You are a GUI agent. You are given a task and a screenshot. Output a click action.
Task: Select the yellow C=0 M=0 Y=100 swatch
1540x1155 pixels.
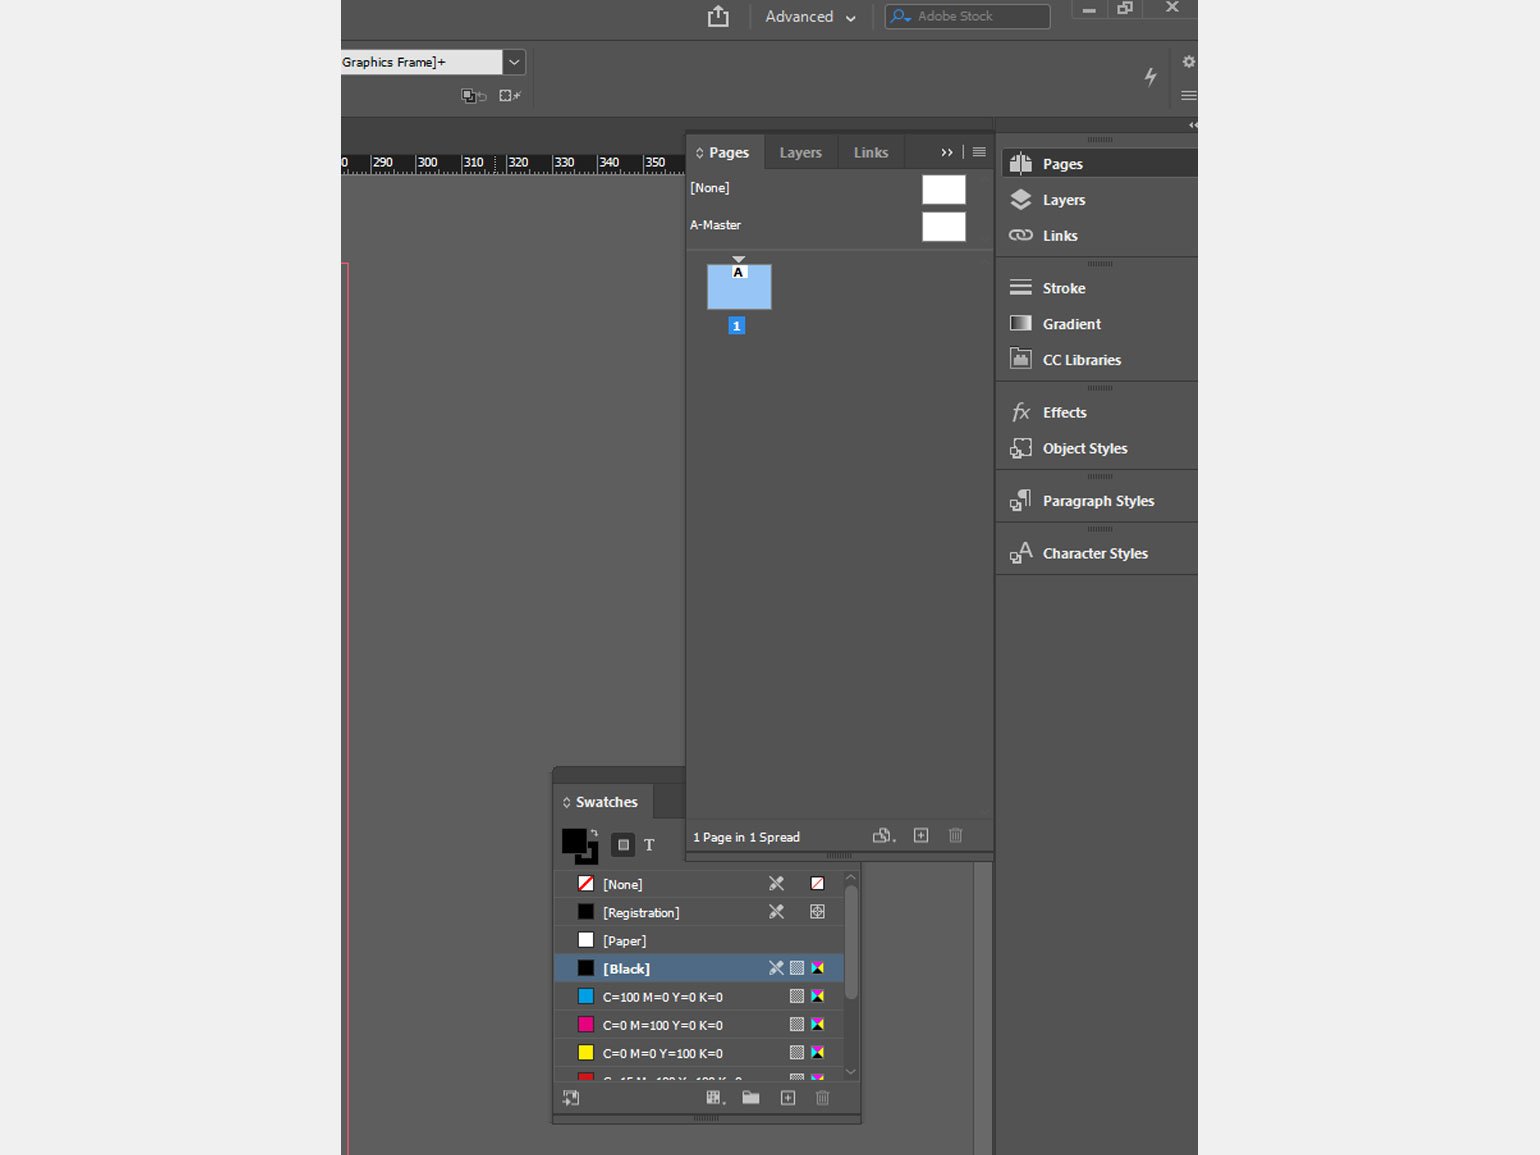(x=662, y=1053)
